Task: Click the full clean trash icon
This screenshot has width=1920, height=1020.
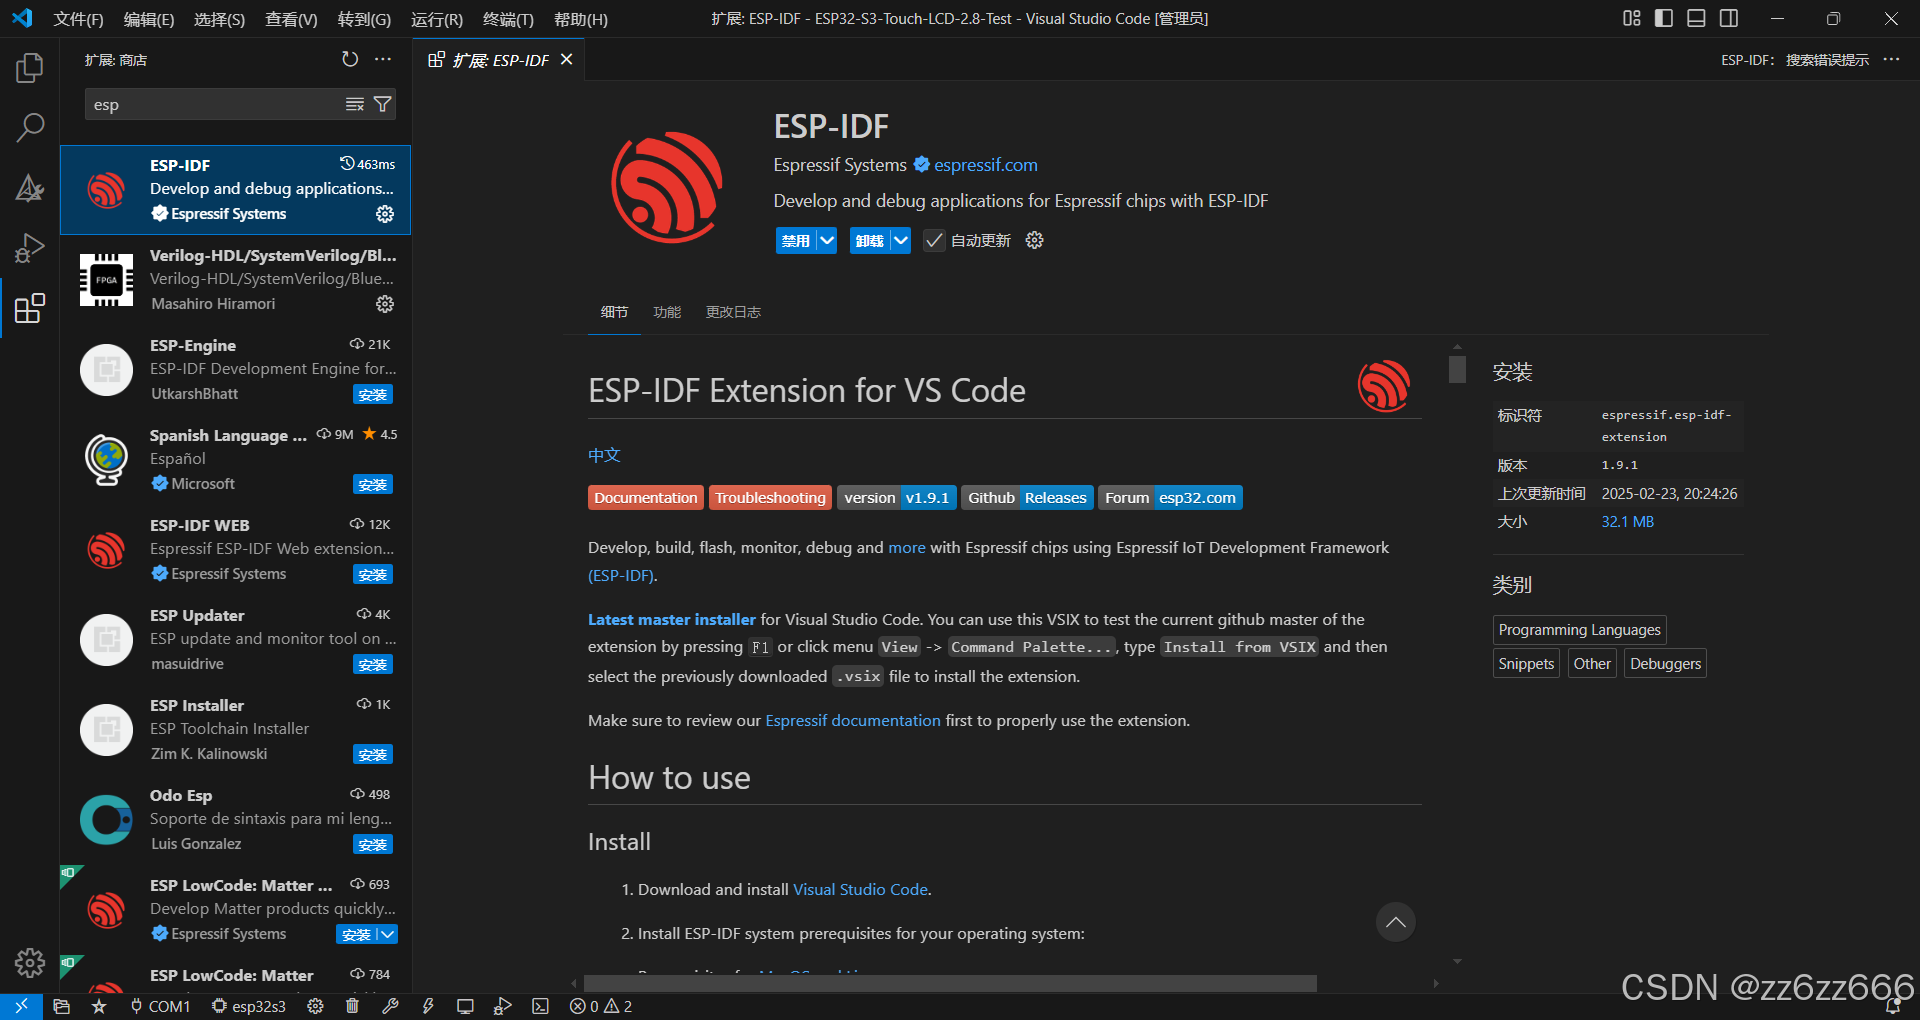Action: coord(352,1006)
